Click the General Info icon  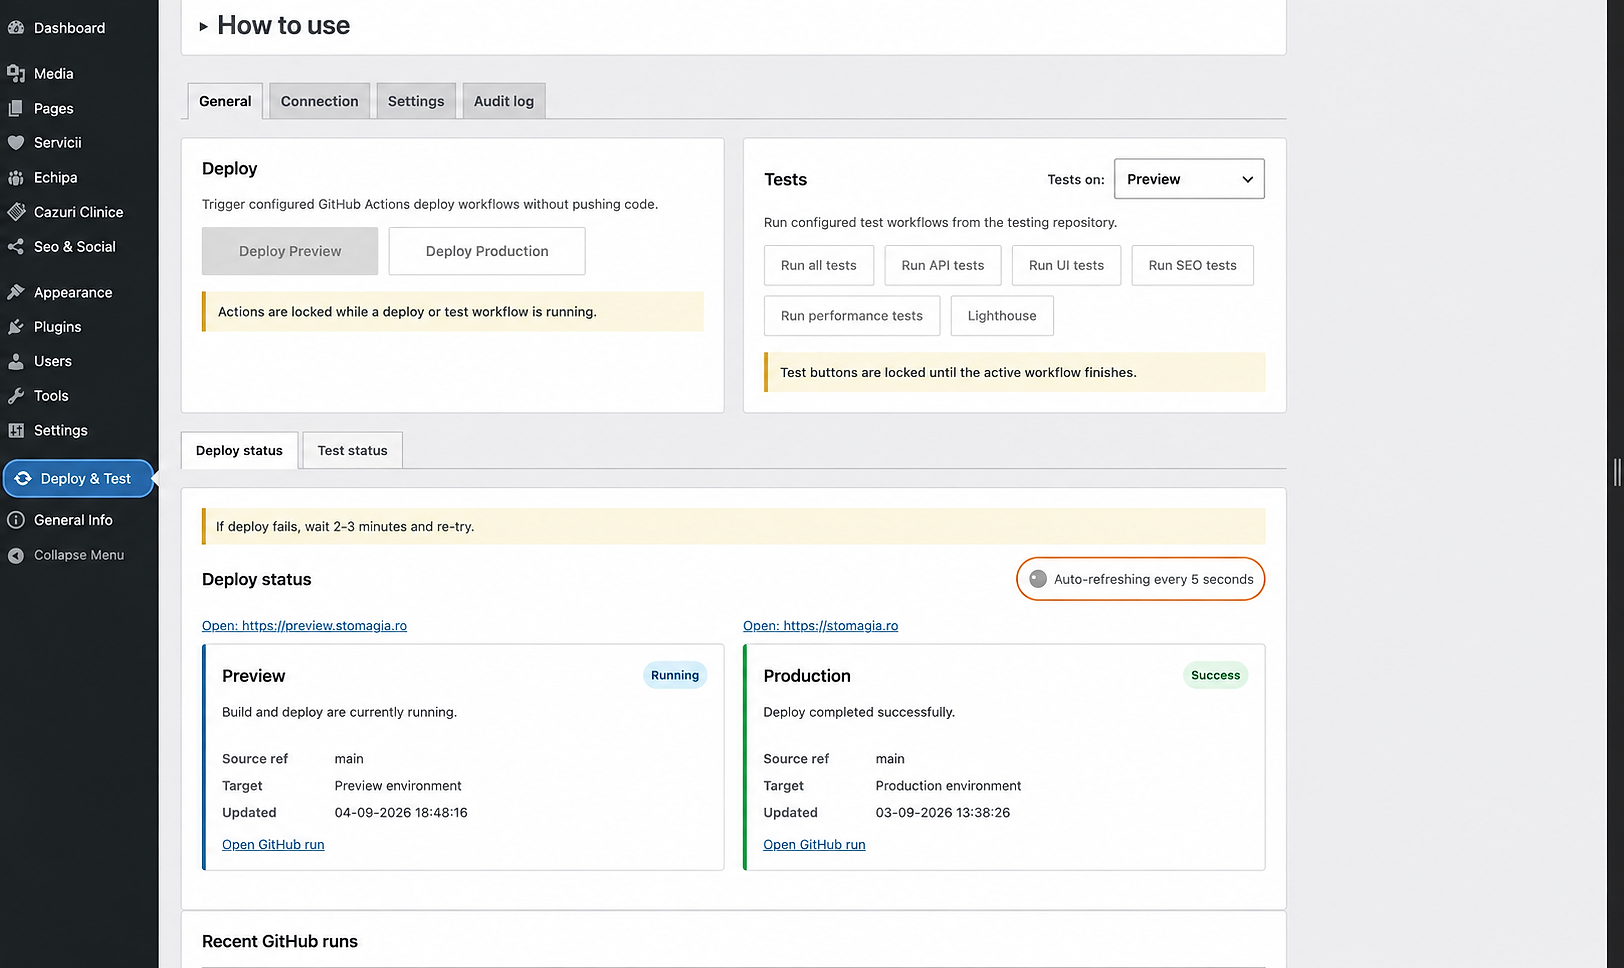pos(16,520)
